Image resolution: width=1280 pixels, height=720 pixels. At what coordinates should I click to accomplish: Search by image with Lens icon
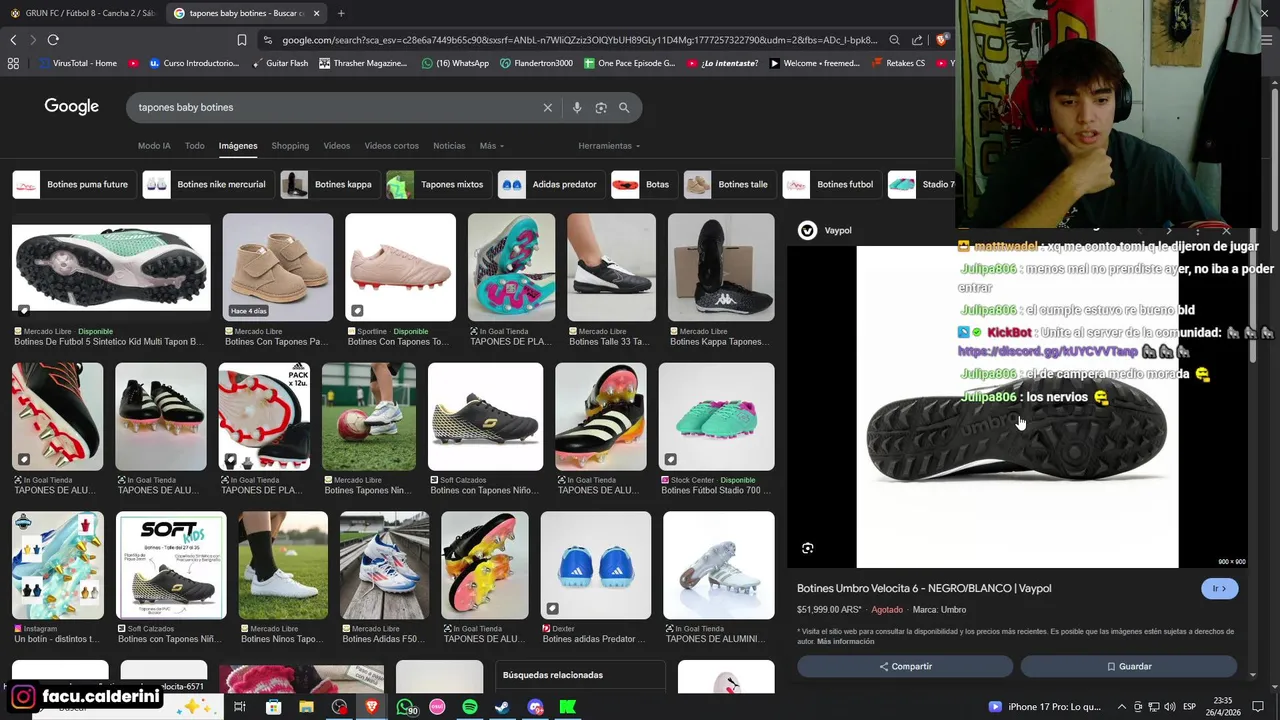(600, 107)
